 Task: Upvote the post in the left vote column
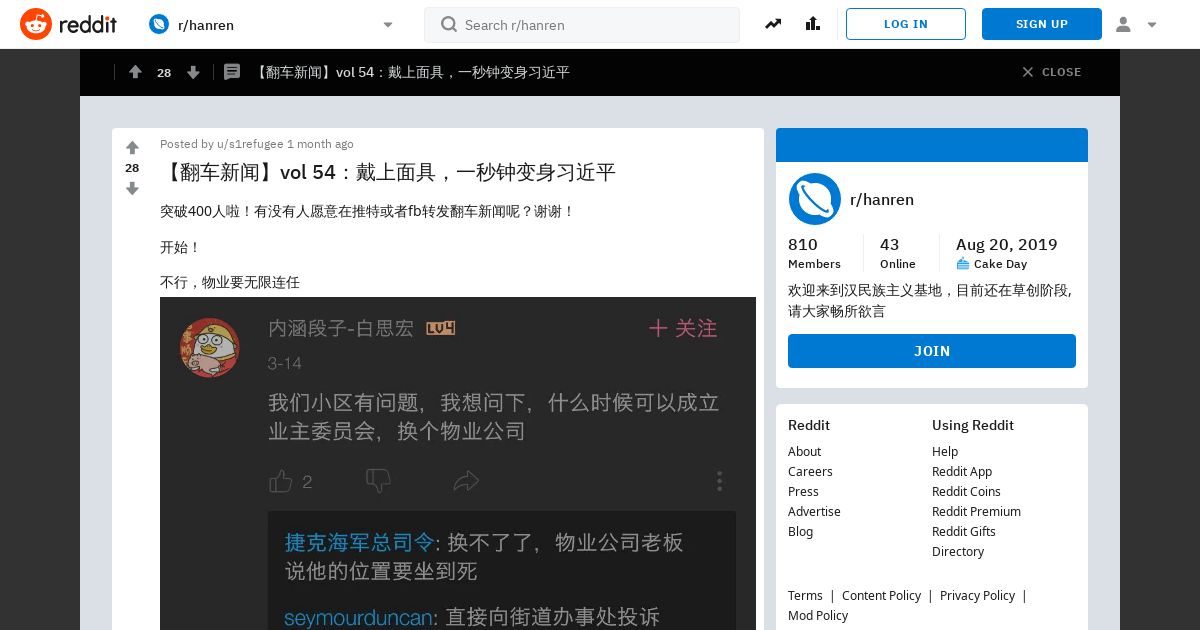(x=132, y=148)
